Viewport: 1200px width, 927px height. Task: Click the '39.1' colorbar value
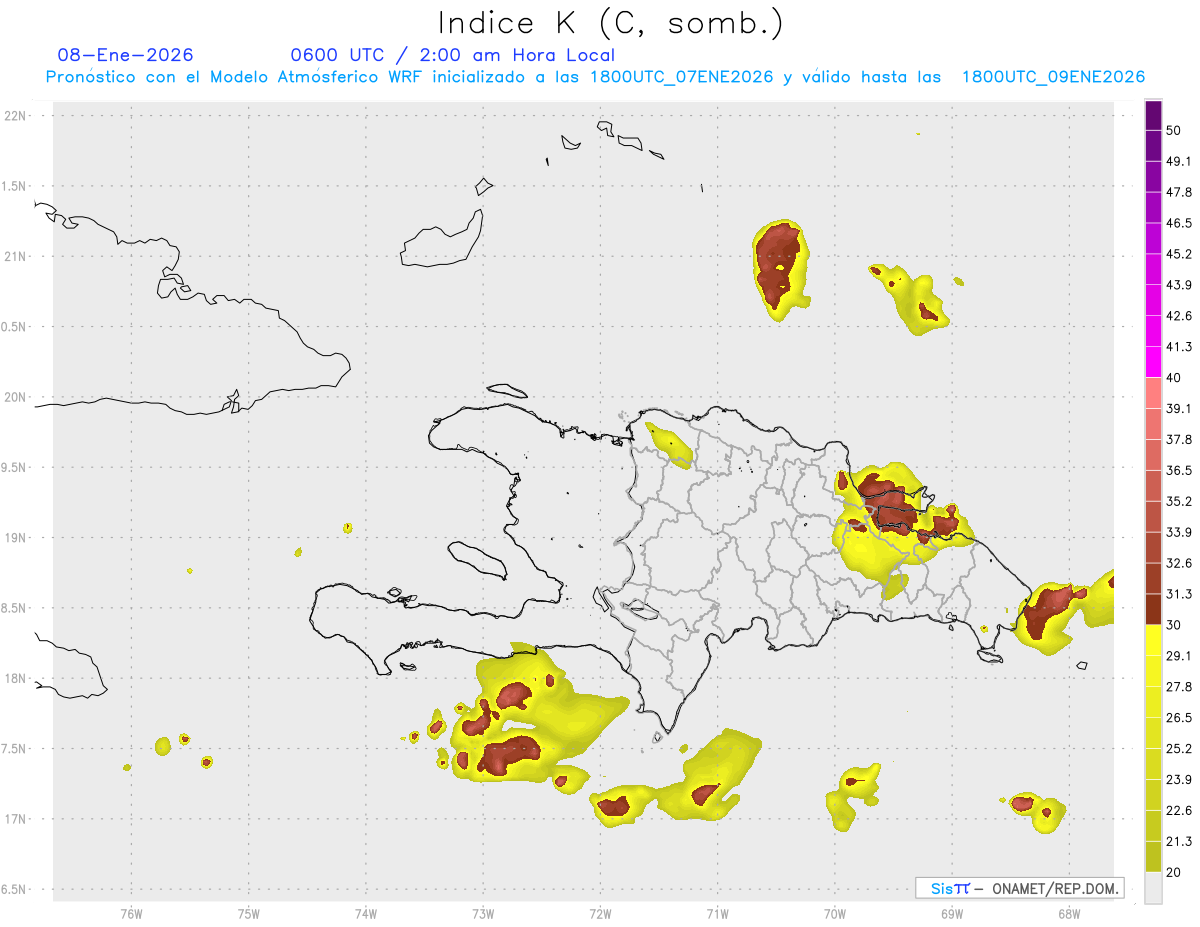pyautogui.click(x=1179, y=409)
